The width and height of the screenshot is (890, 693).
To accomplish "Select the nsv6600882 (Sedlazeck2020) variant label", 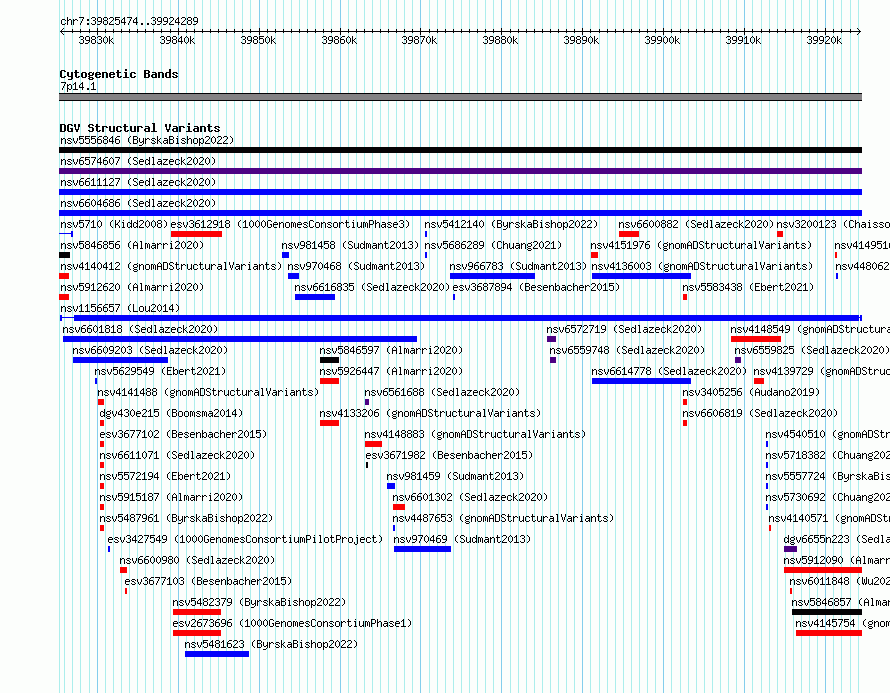I will 696,224.
